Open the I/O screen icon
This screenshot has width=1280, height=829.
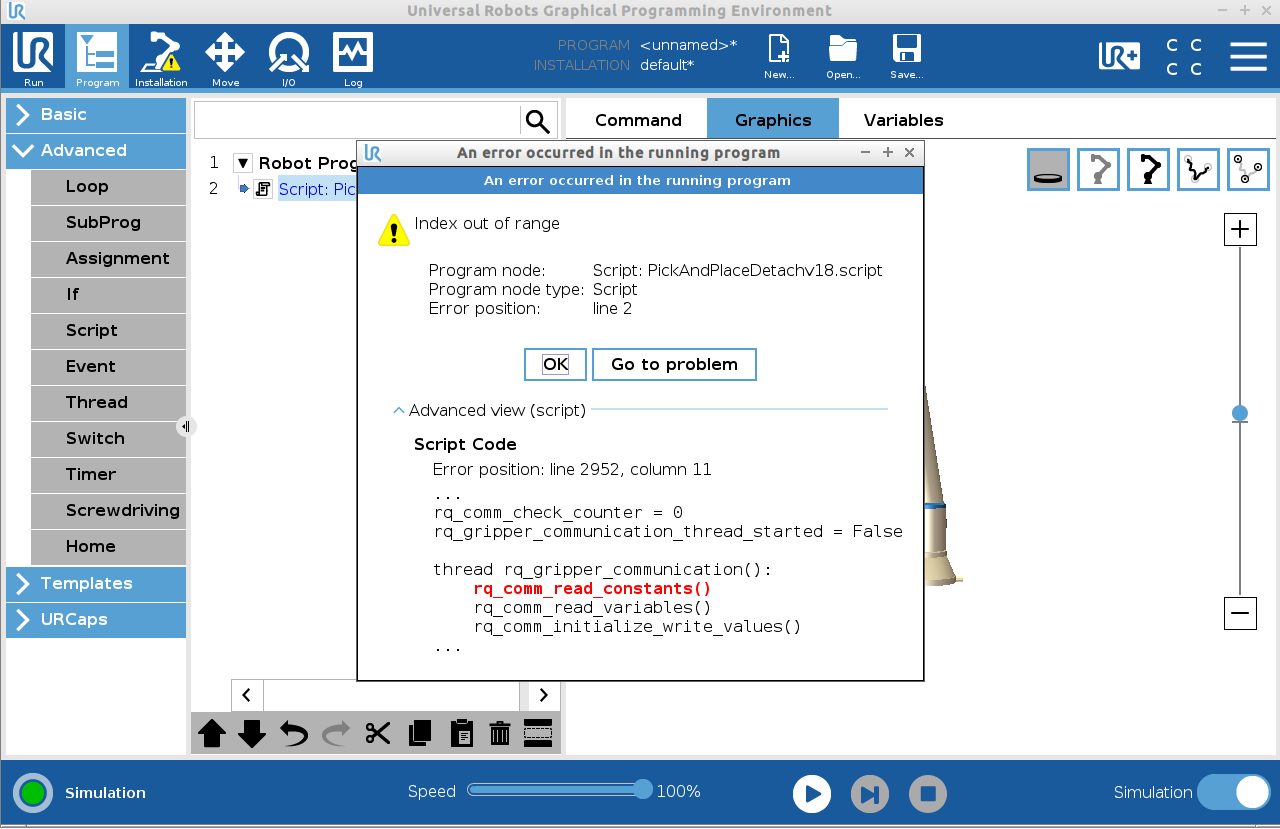point(288,58)
